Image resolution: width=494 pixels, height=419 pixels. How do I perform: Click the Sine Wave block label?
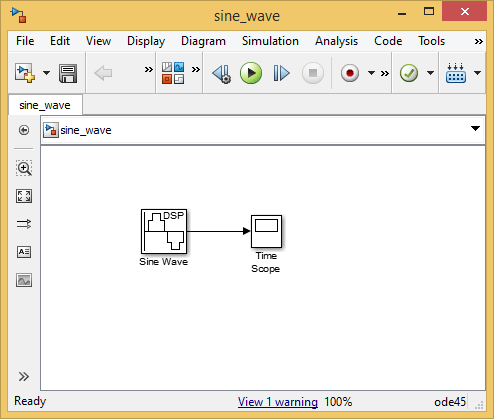pos(163,262)
